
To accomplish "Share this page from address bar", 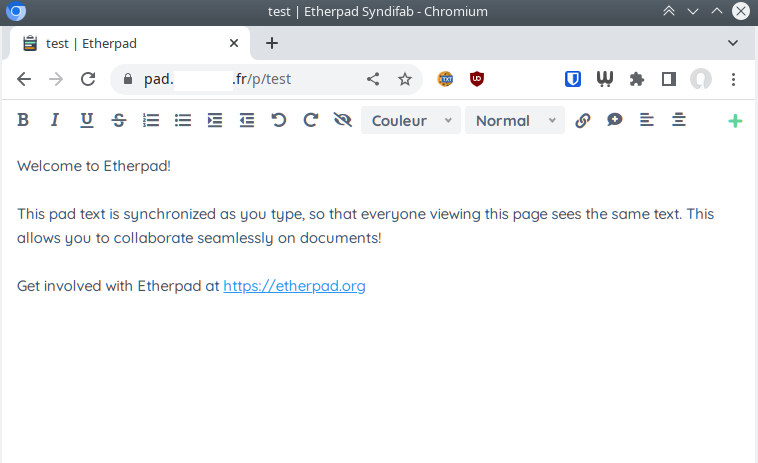I will click(x=373, y=79).
